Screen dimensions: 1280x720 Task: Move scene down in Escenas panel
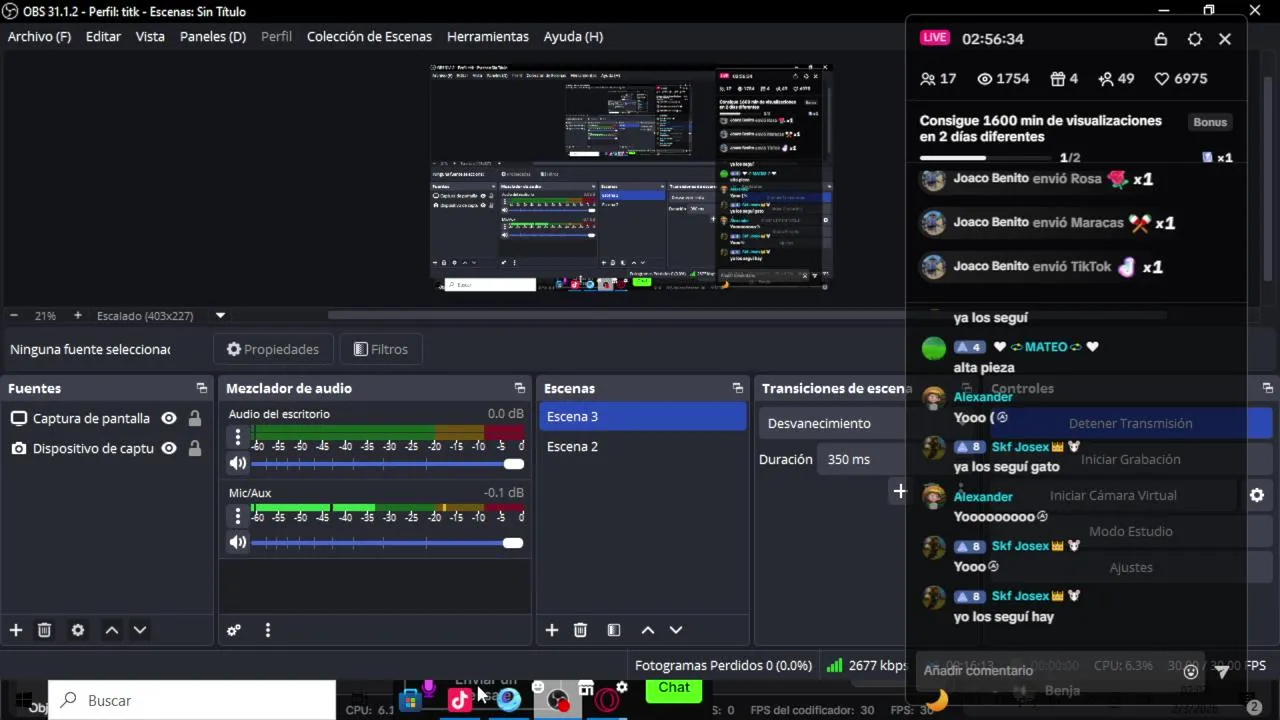point(676,630)
